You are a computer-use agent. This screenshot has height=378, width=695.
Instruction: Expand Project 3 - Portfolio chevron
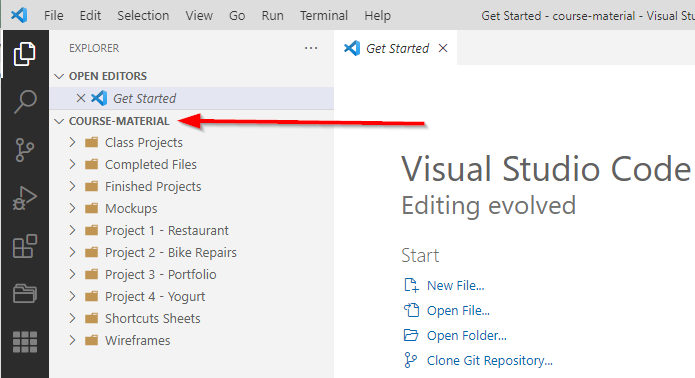(x=72, y=274)
